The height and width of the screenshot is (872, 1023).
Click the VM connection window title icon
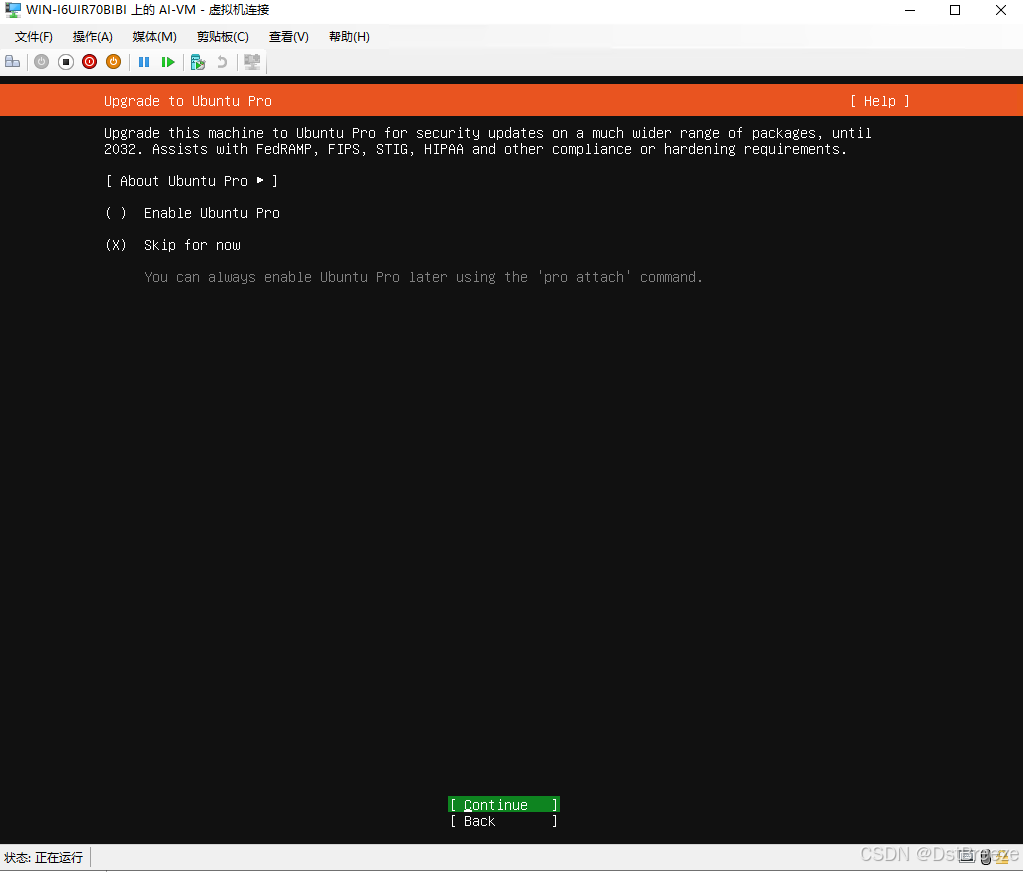click(12, 10)
